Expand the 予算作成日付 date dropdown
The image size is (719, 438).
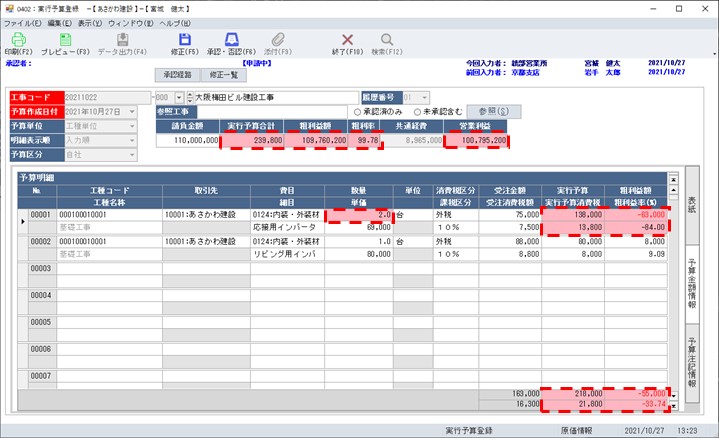(x=131, y=112)
